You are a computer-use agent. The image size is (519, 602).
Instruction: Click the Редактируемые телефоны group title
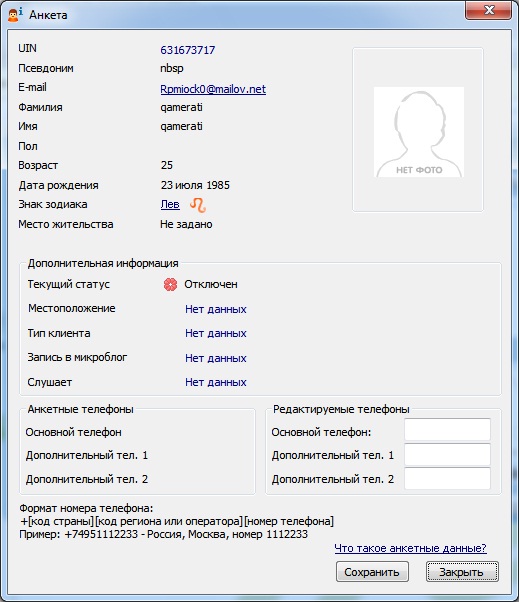pos(341,409)
